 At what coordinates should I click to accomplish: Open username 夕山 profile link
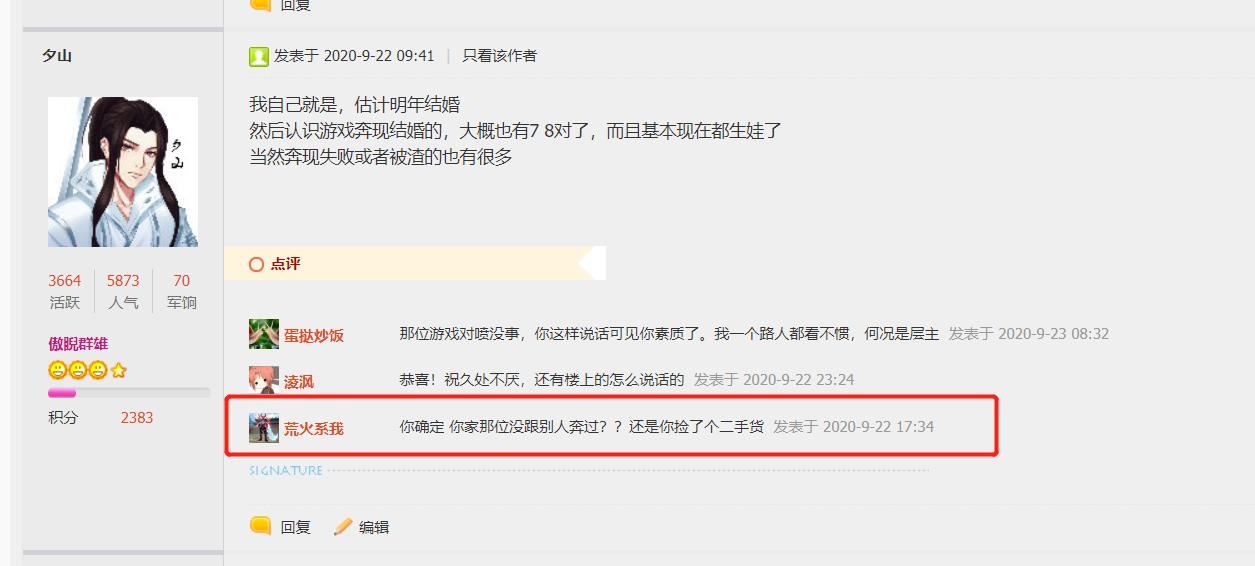57,56
